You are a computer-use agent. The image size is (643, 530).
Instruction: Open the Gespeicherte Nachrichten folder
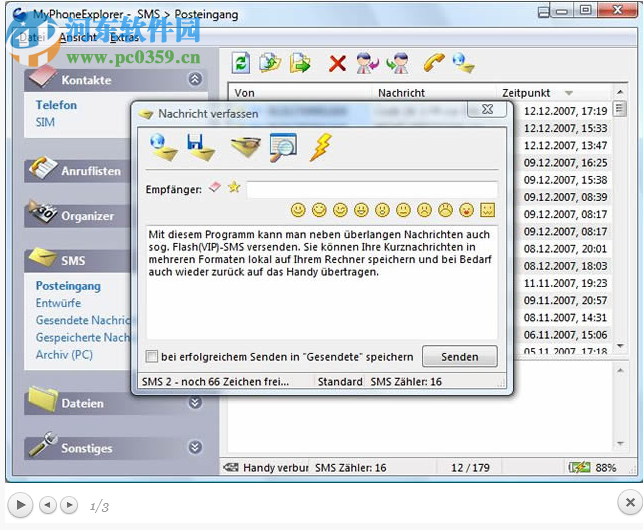click(x=83, y=337)
